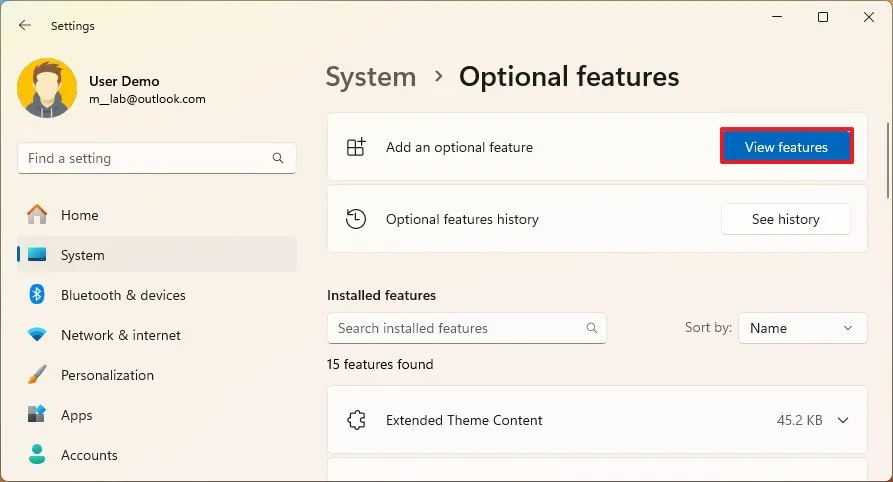Click the Personalization paintbrush icon

(x=37, y=374)
